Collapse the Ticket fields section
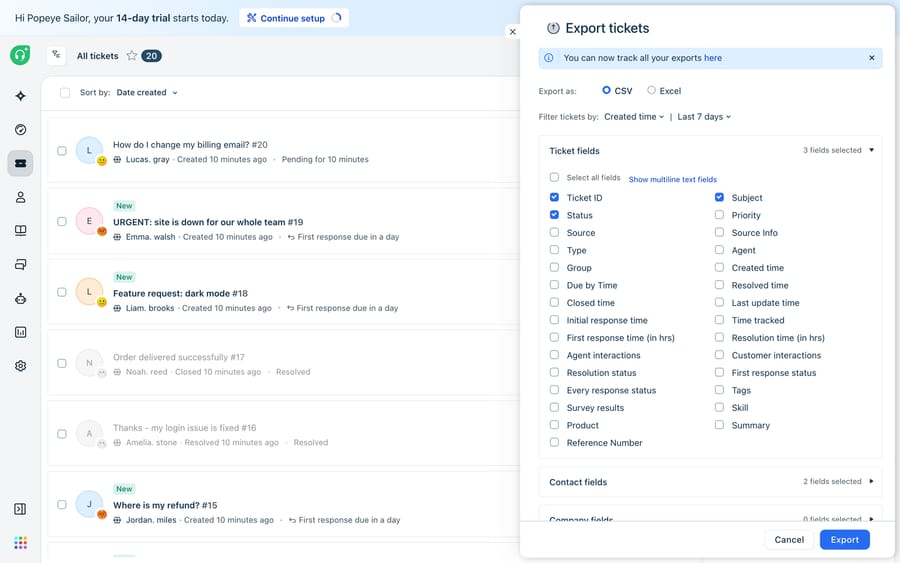The height and width of the screenshot is (563, 900). point(871,150)
